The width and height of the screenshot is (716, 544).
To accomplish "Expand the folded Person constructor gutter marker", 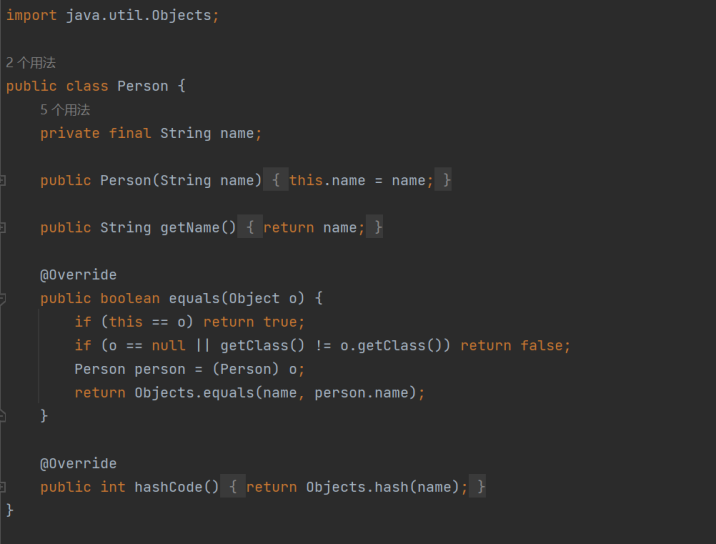I will (x=3, y=181).
